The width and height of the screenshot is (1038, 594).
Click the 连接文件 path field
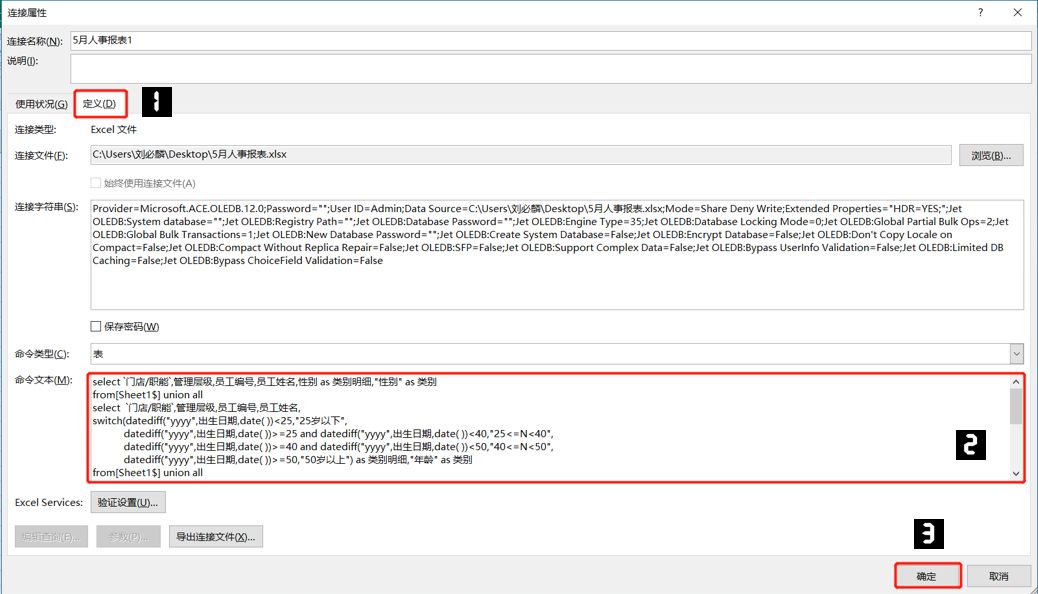(x=520, y=155)
